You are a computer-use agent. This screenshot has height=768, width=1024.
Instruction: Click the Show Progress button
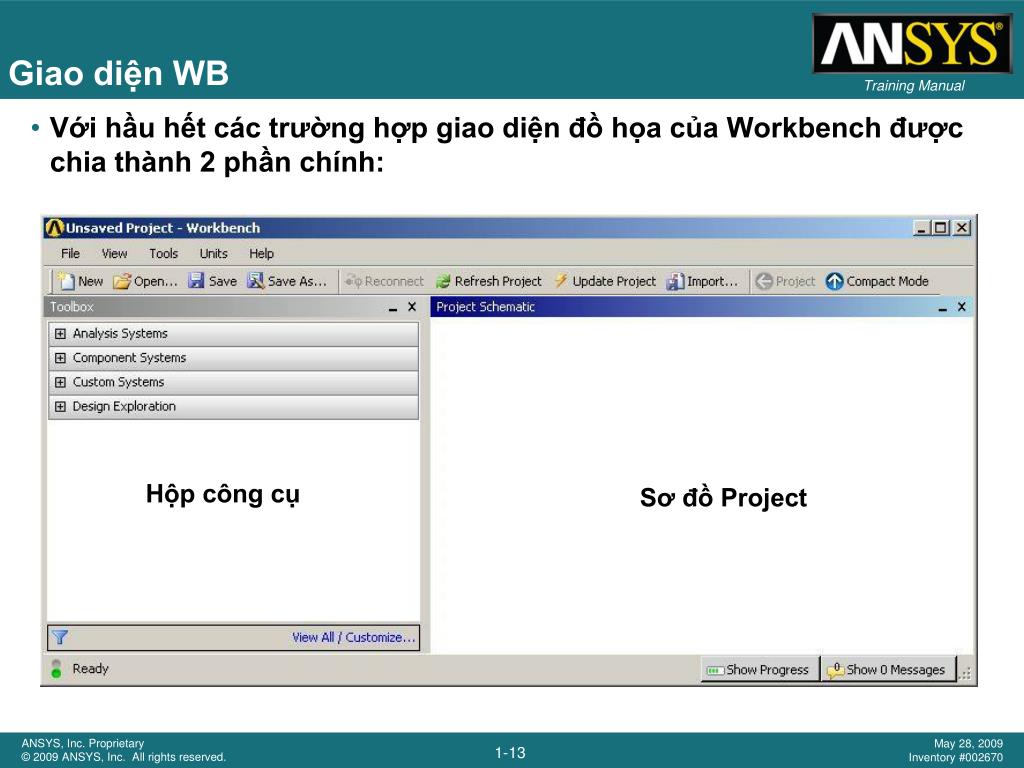click(x=760, y=669)
